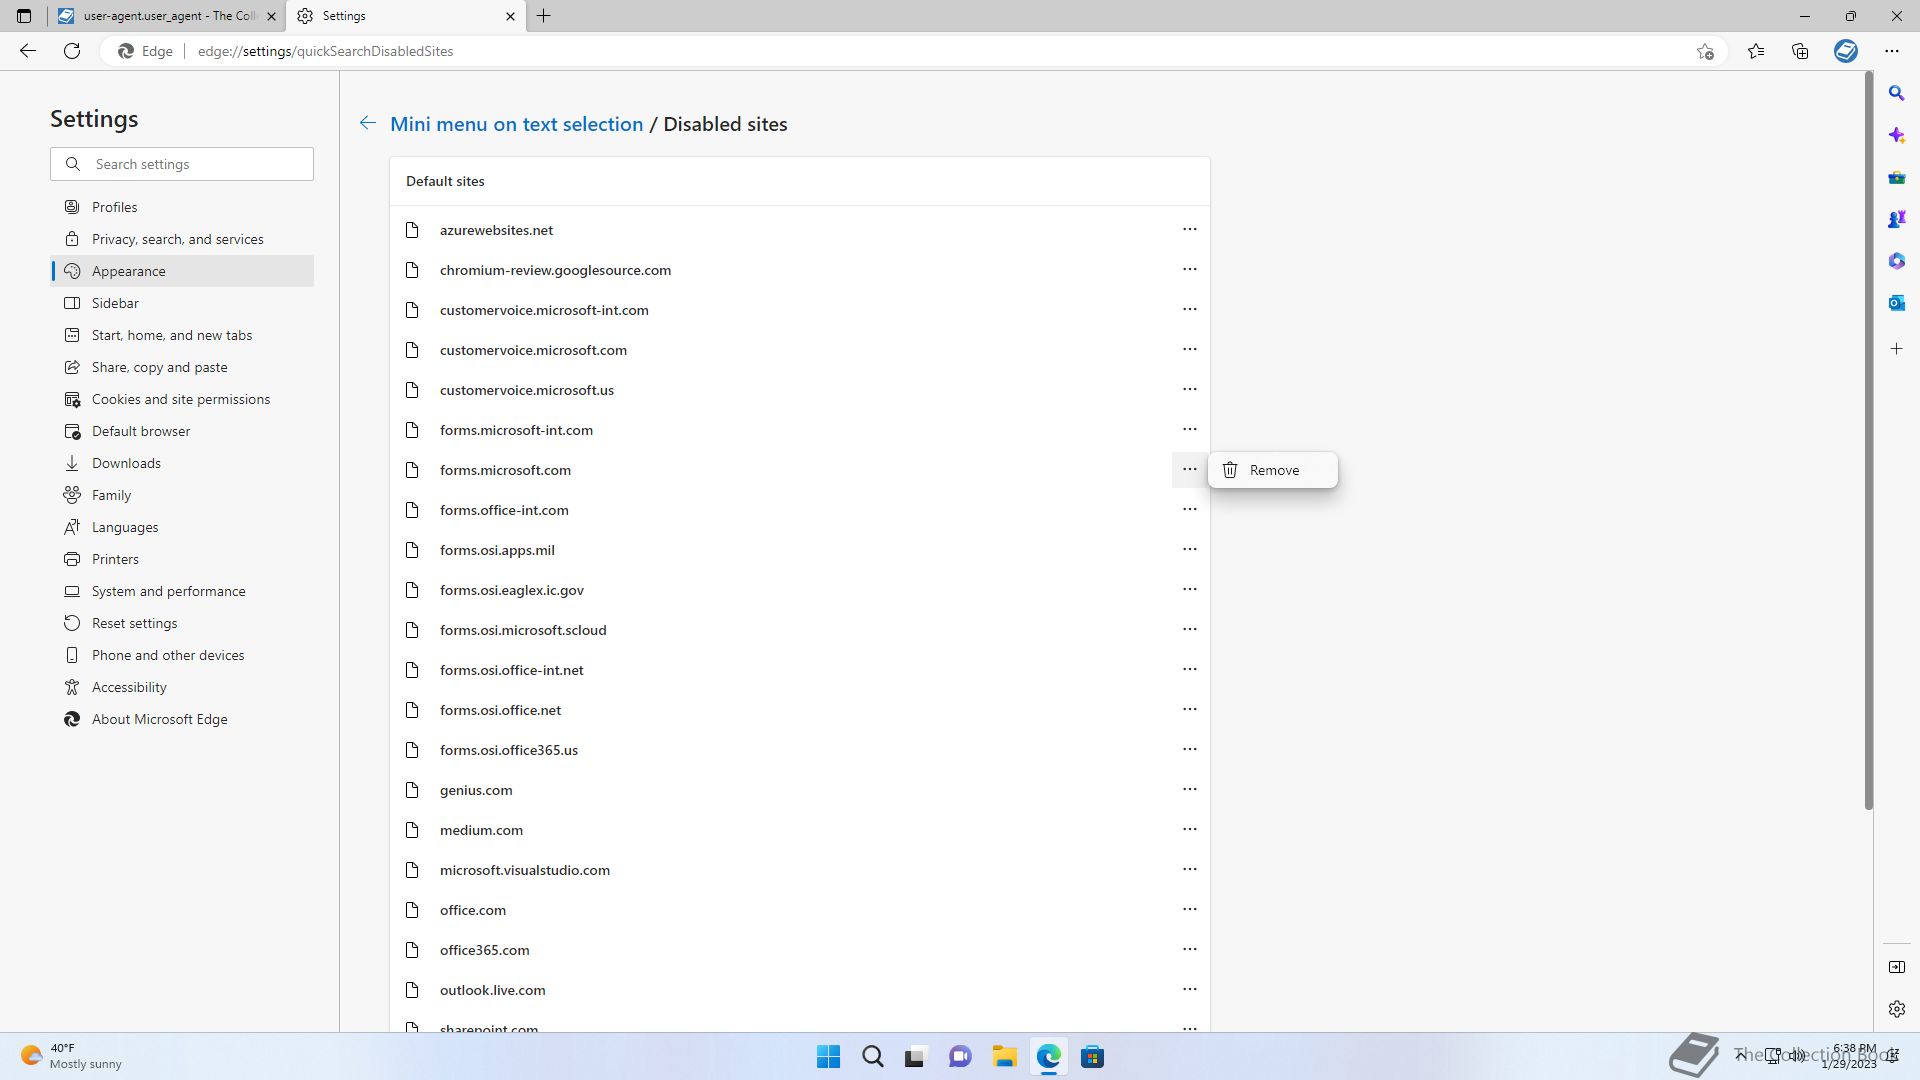This screenshot has width=1920, height=1080.
Task: Open weather widget Mostly sunny
Action: coord(72,1056)
